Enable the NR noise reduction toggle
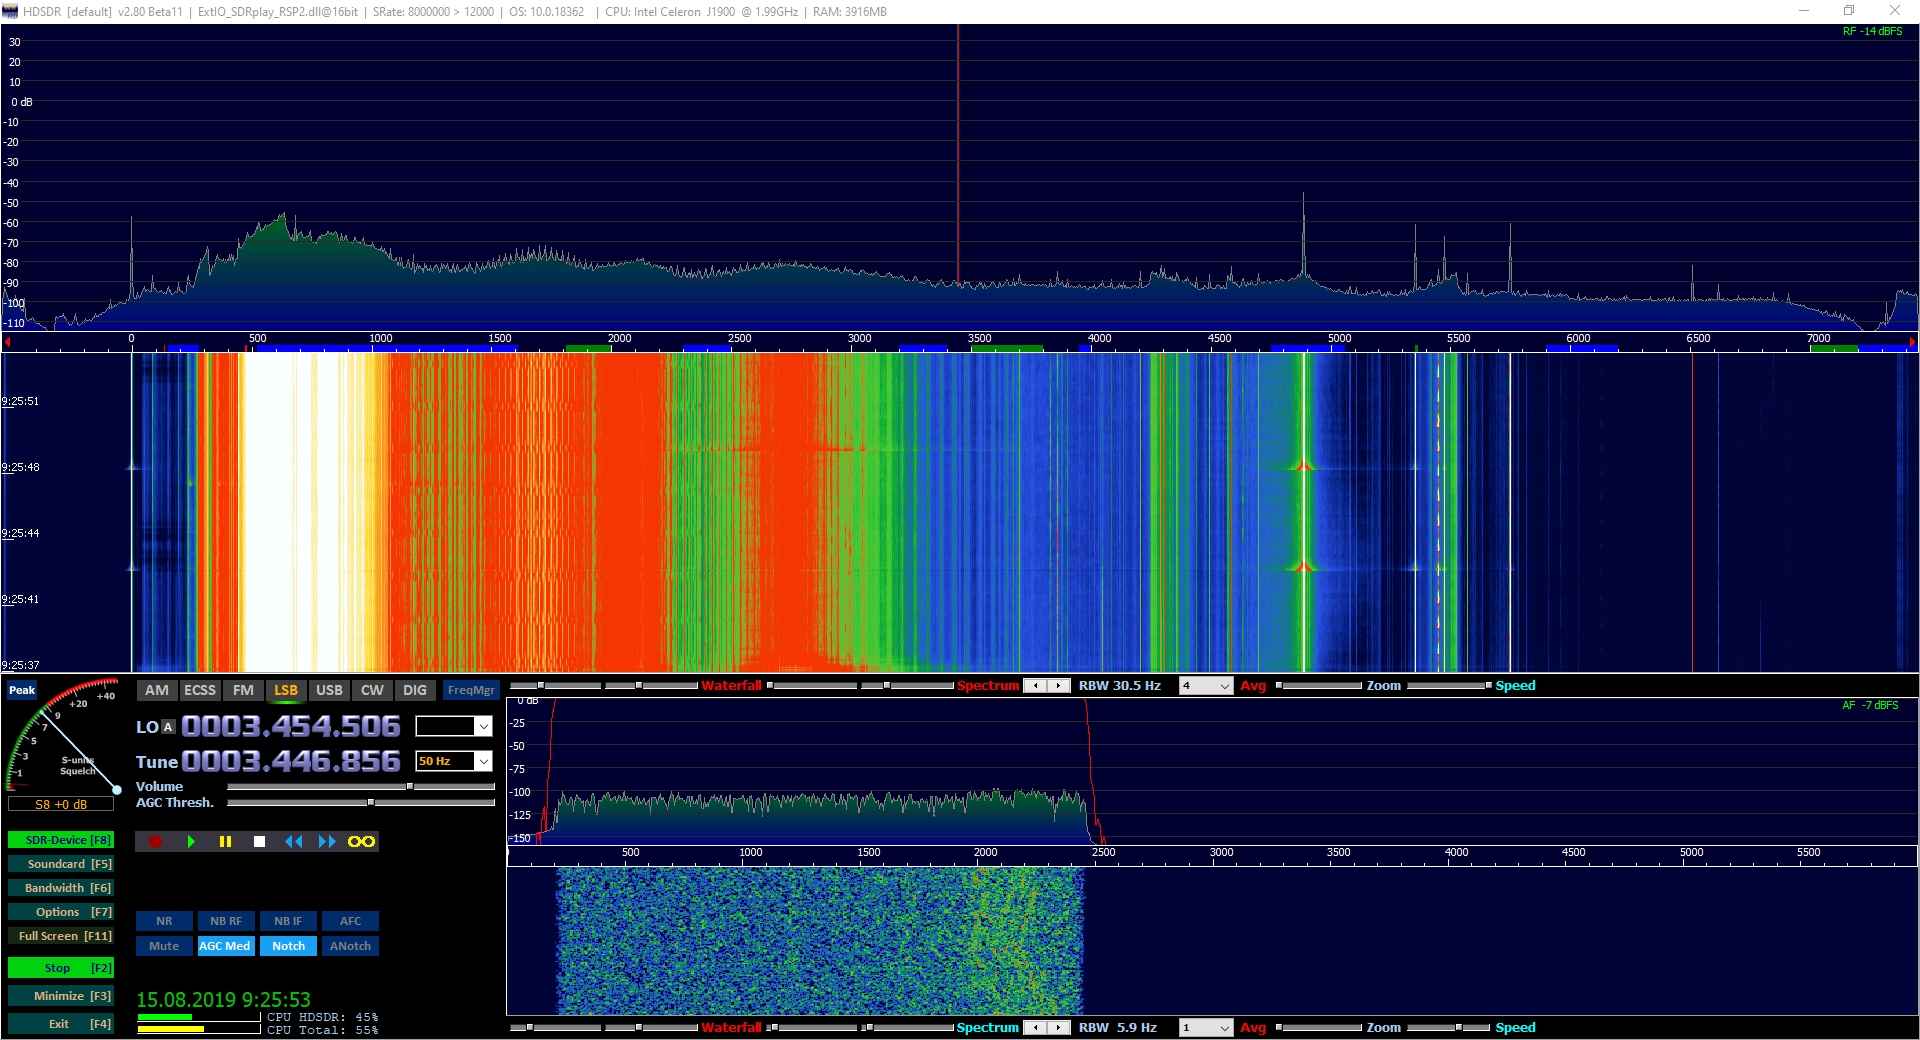Image resolution: width=1920 pixels, height=1040 pixels. (x=164, y=921)
